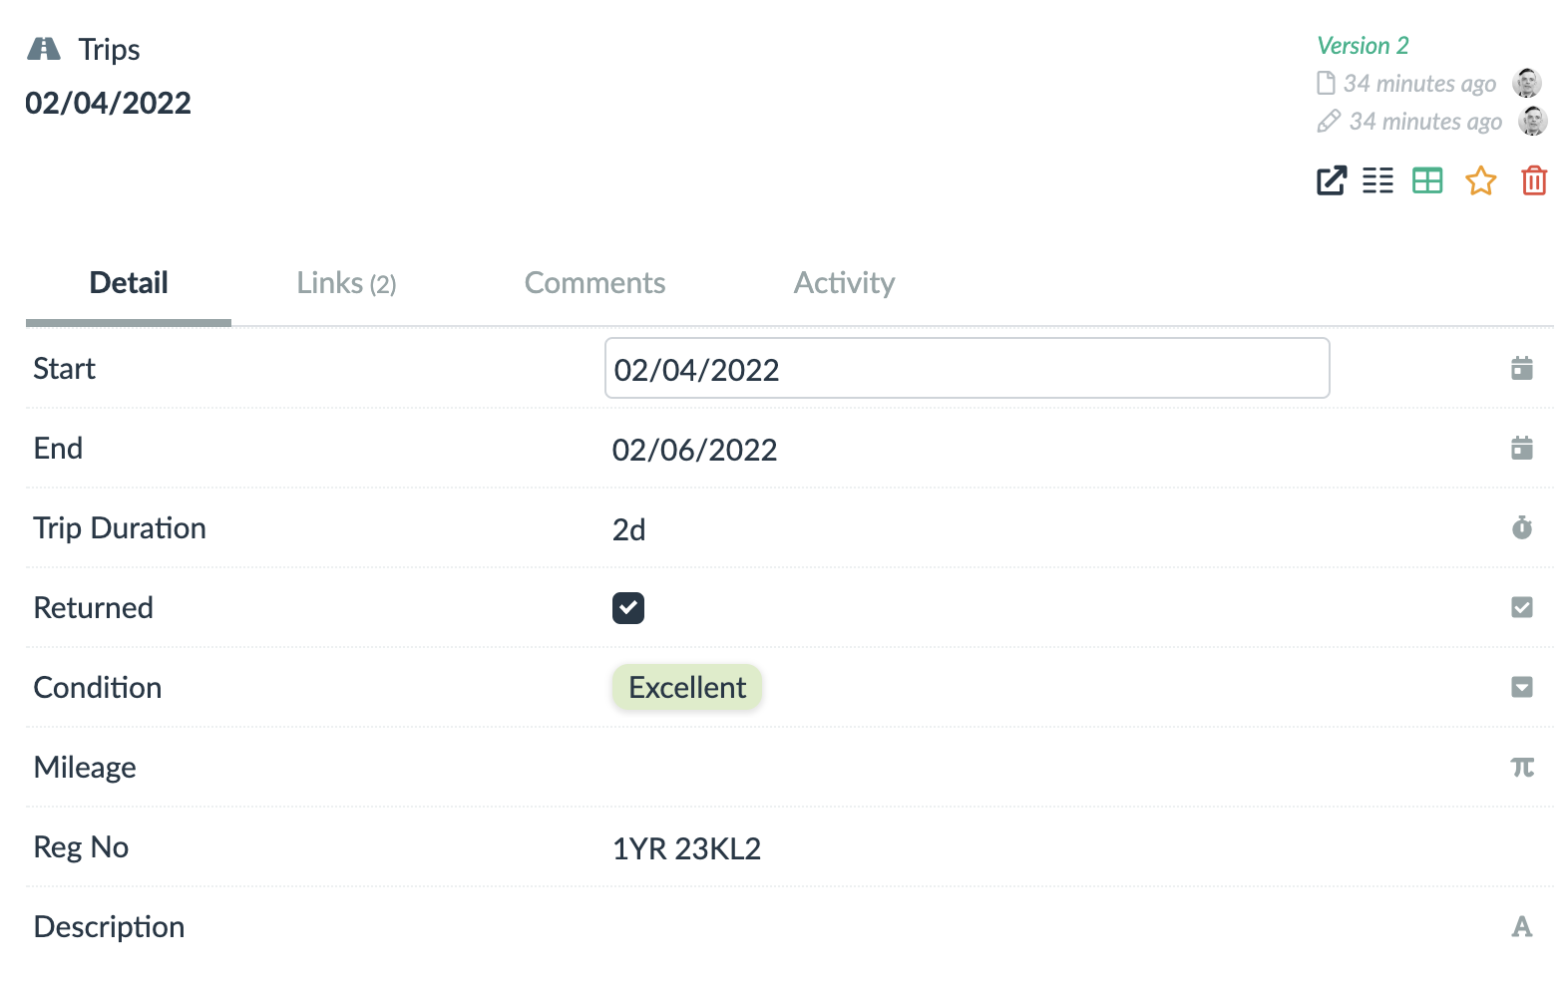Open the Comments tab
The width and height of the screenshot is (1568, 987).
[x=595, y=283]
